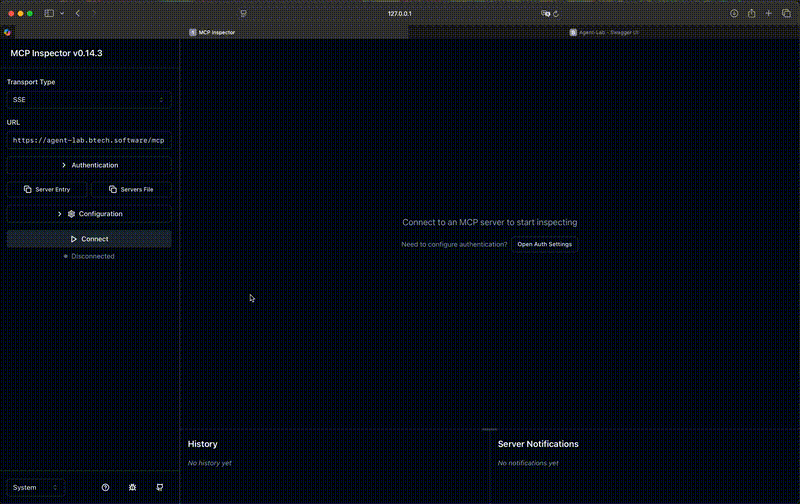Viewport: 800px width, 504px height.
Task: Show the Safari tab overview
Action: click(x=786, y=13)
